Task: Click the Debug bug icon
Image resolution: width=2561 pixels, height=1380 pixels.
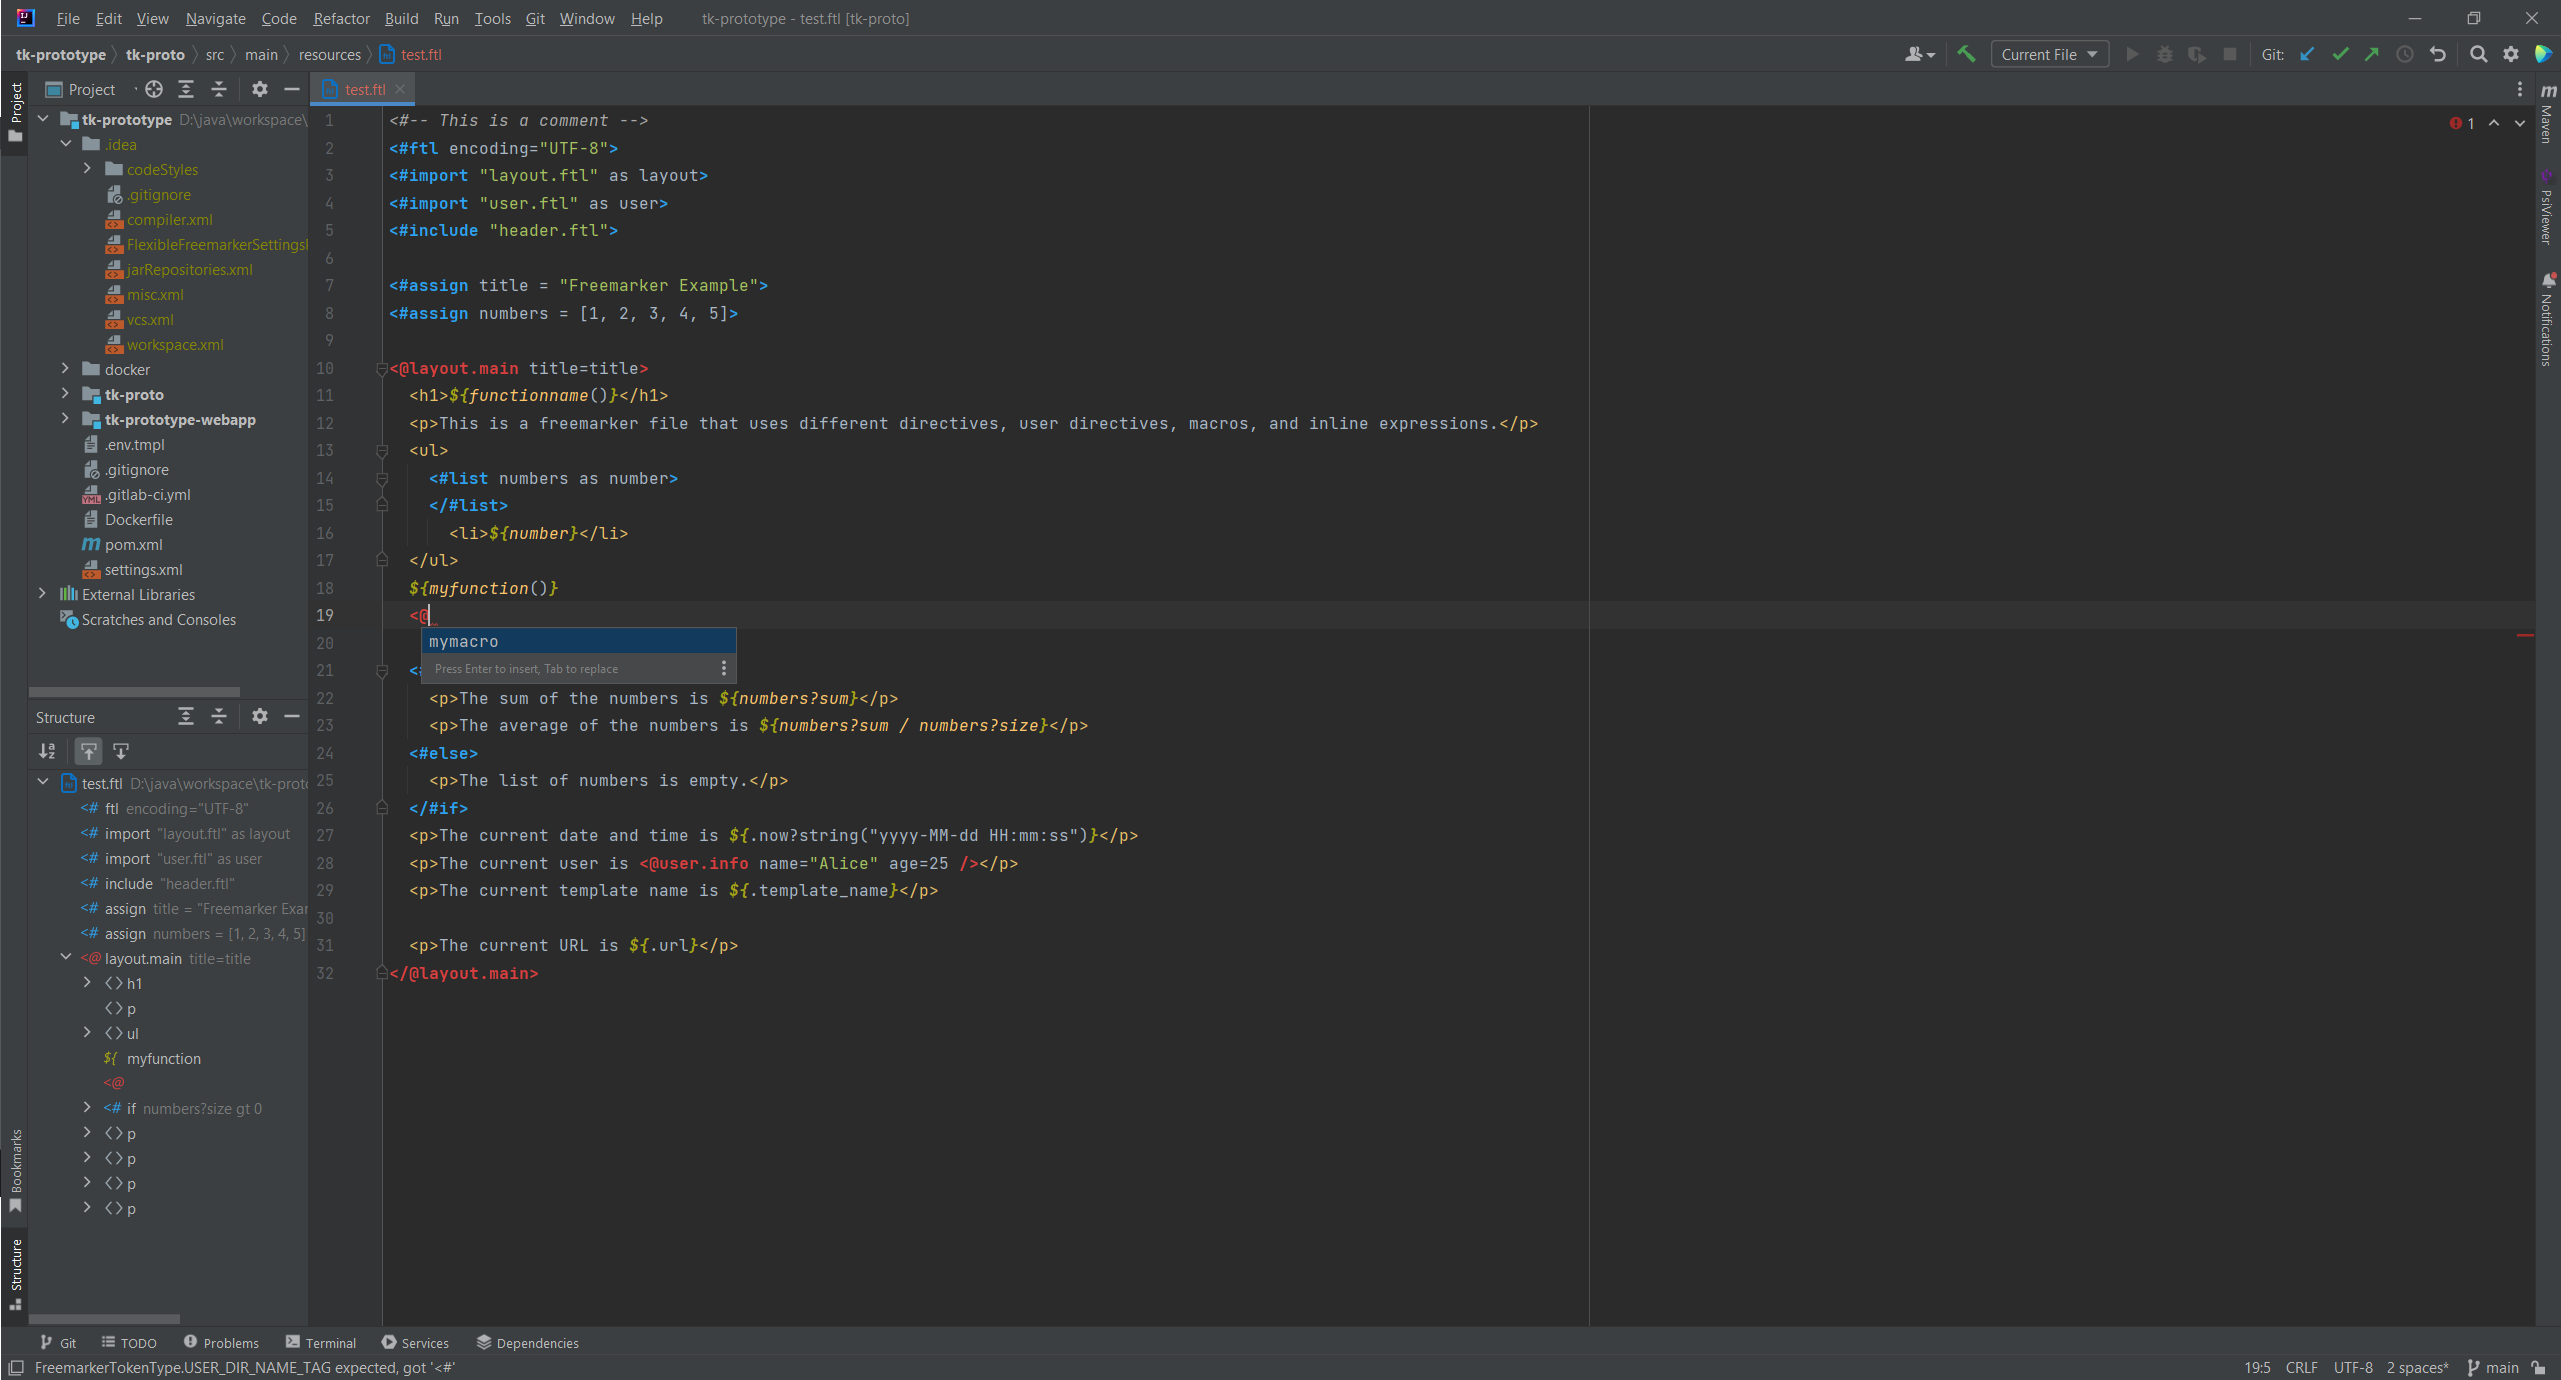Action: (x=2164, y=54)
